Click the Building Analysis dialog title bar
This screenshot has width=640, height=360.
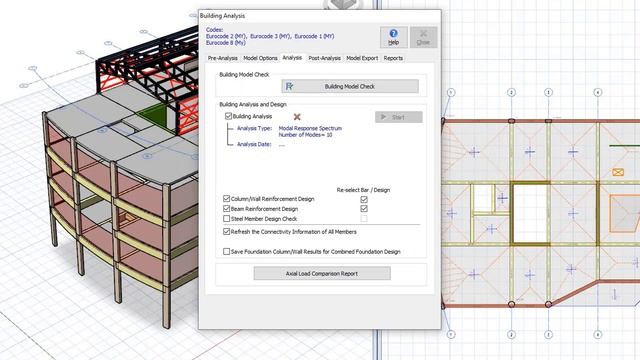tap(320, 16)
